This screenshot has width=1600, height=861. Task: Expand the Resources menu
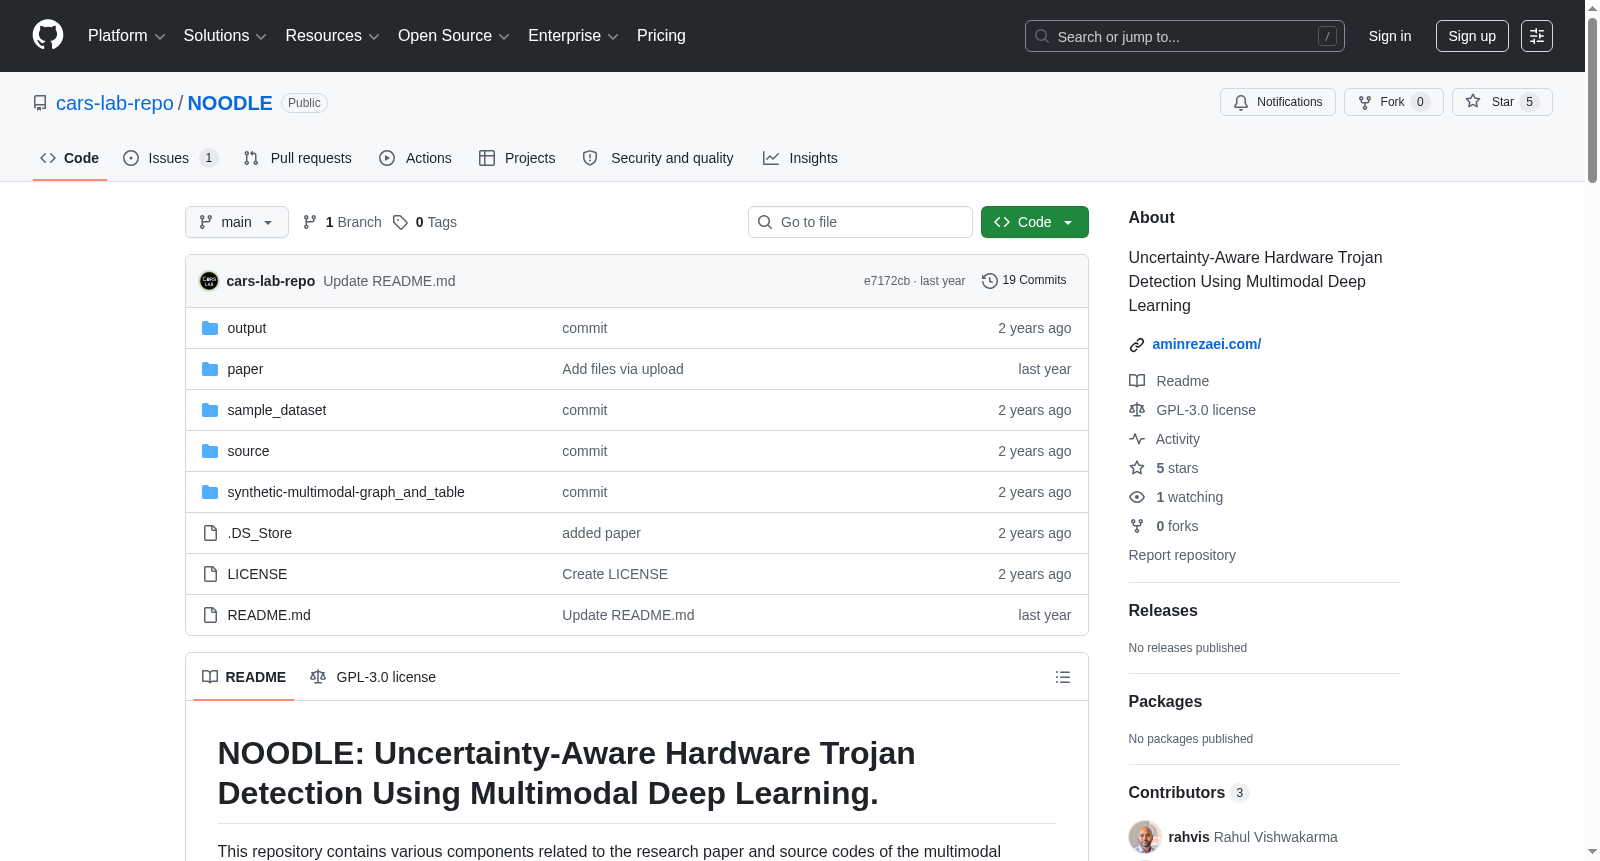333,36
